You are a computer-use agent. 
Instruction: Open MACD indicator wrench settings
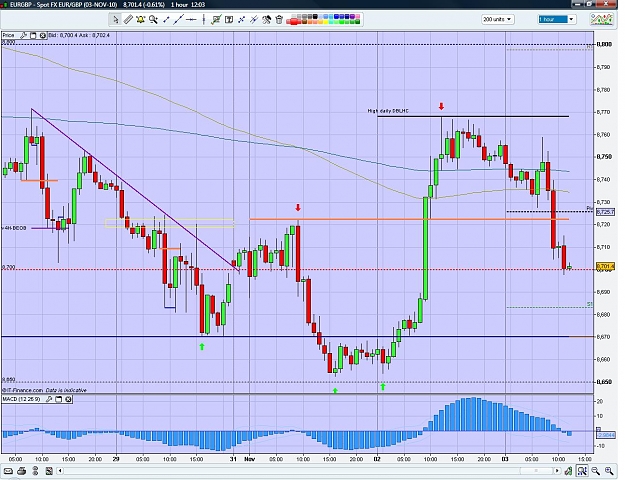click(49, 399)
